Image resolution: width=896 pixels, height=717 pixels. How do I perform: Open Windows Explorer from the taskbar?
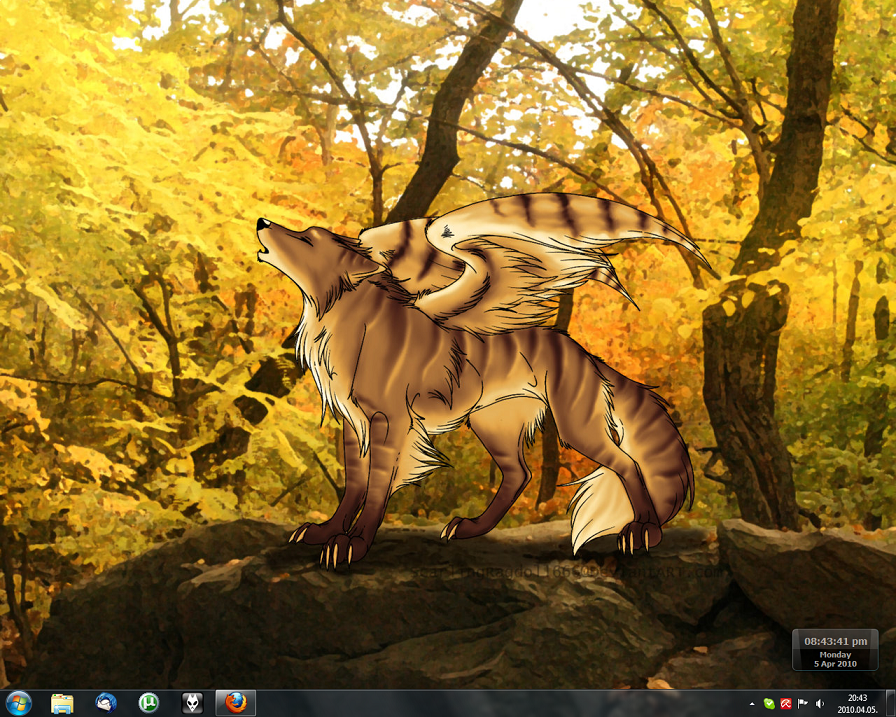tap(62, 703)
